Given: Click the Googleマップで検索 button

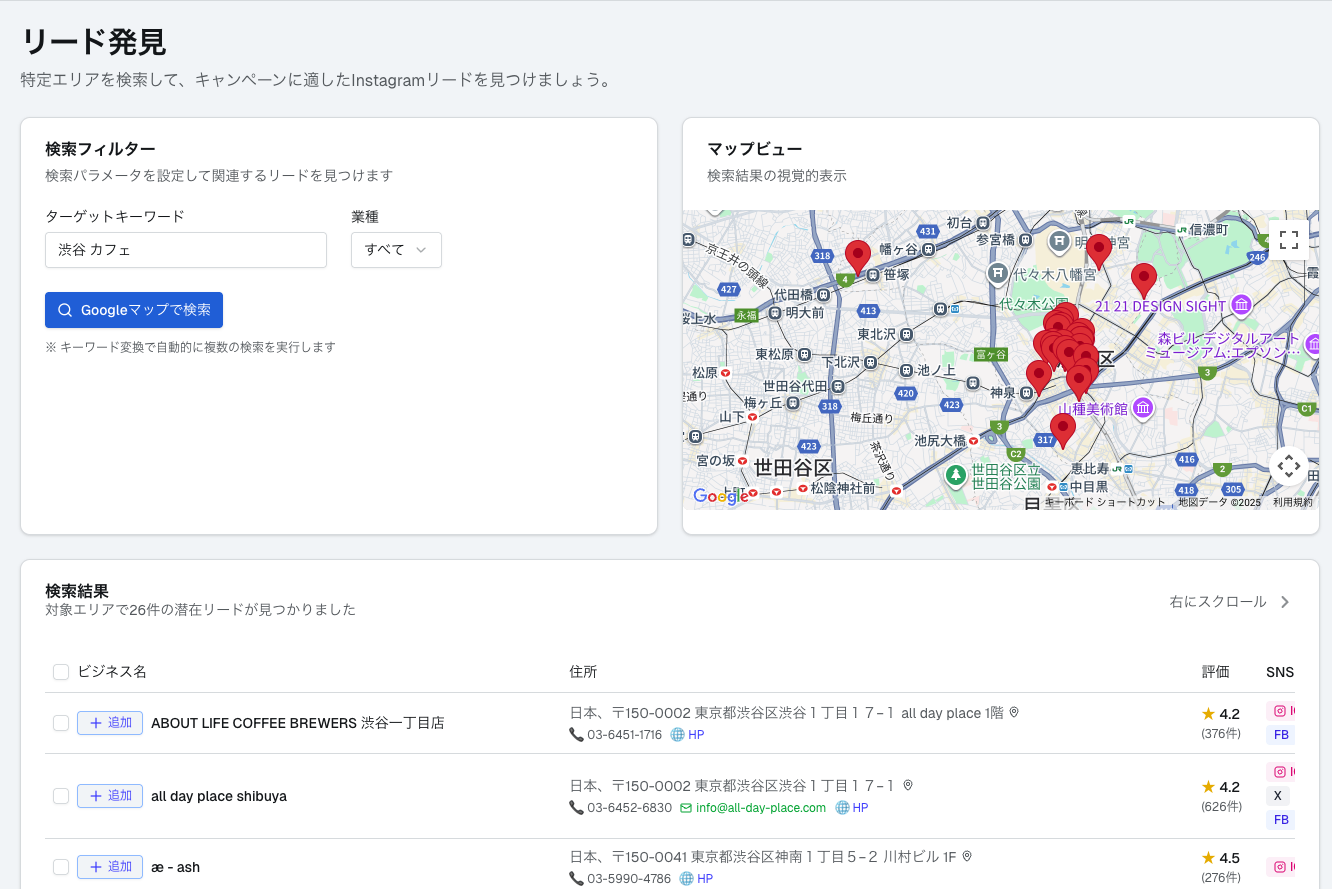Looking at the screenshot, I should 133,310.
